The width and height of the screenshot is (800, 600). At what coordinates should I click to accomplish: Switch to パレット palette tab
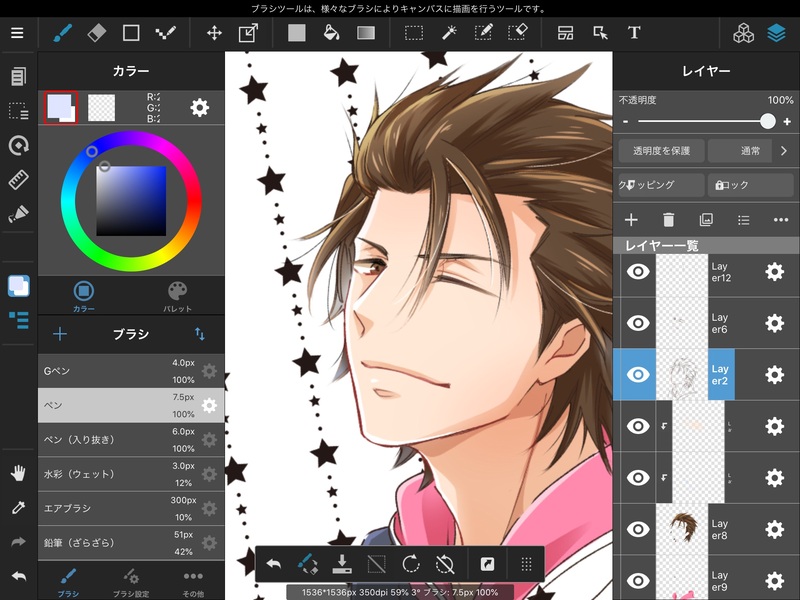pyautogui.click(x=178, y=296)
